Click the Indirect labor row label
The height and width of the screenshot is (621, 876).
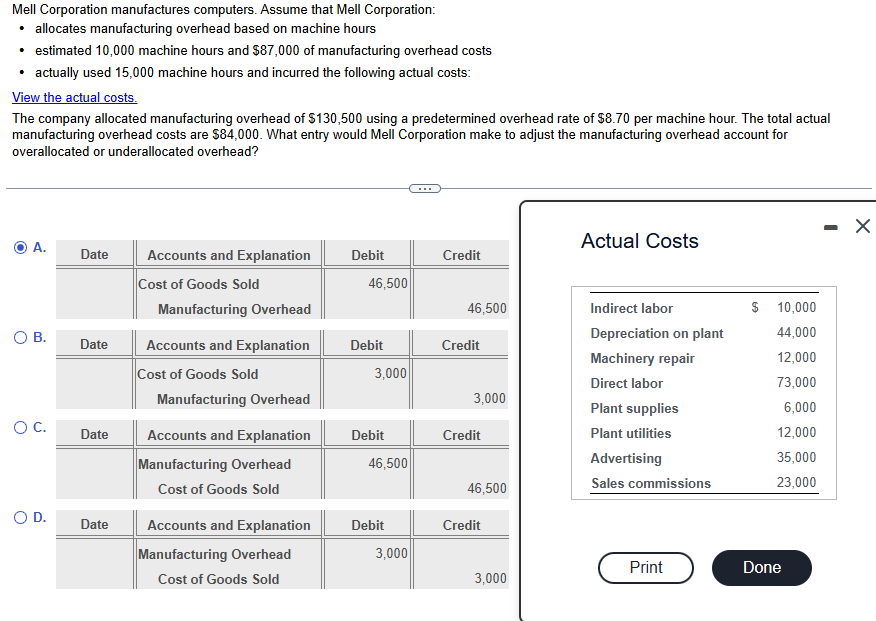[631, 308]
